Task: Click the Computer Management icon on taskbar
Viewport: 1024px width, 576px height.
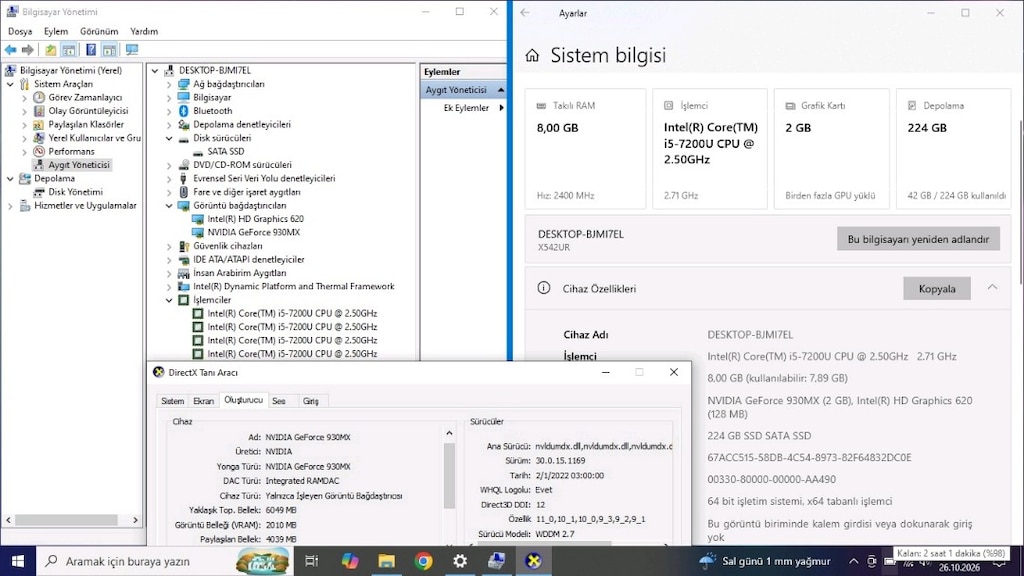Action: 496,561
